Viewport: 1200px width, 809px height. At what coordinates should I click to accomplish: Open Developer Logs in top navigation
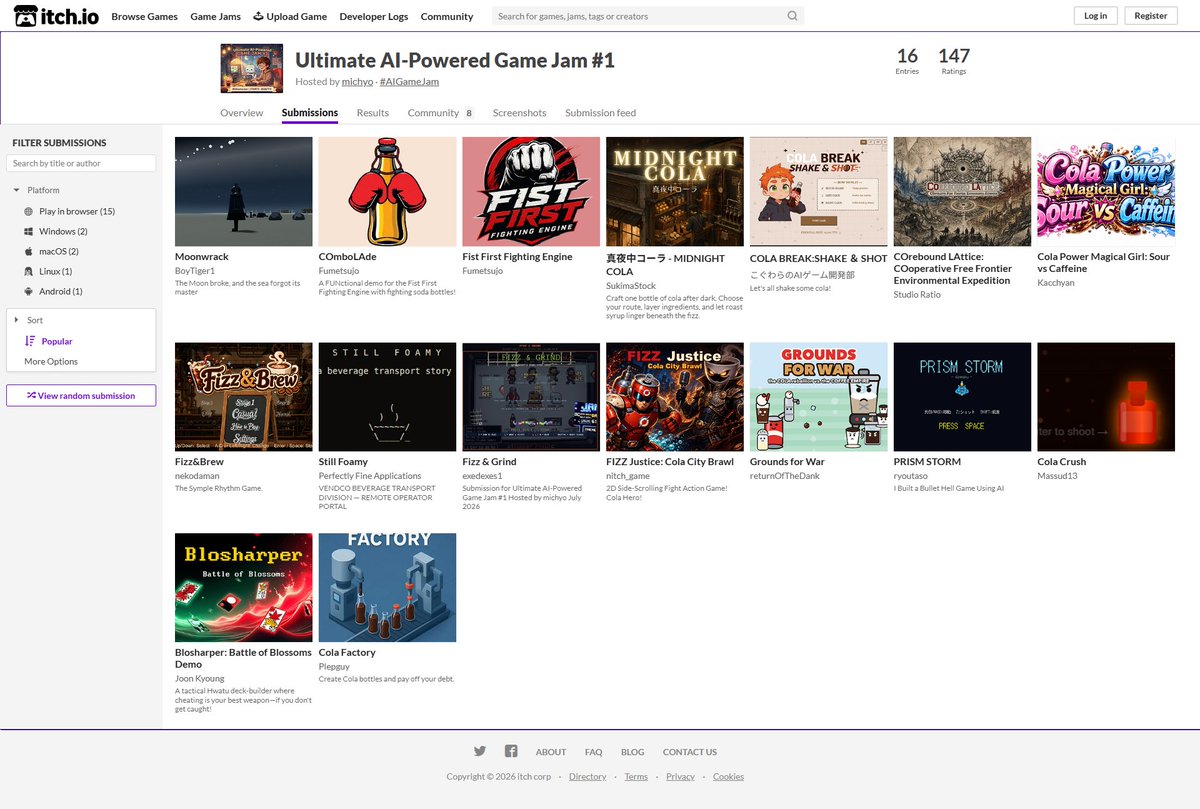(x=374, y=16)
